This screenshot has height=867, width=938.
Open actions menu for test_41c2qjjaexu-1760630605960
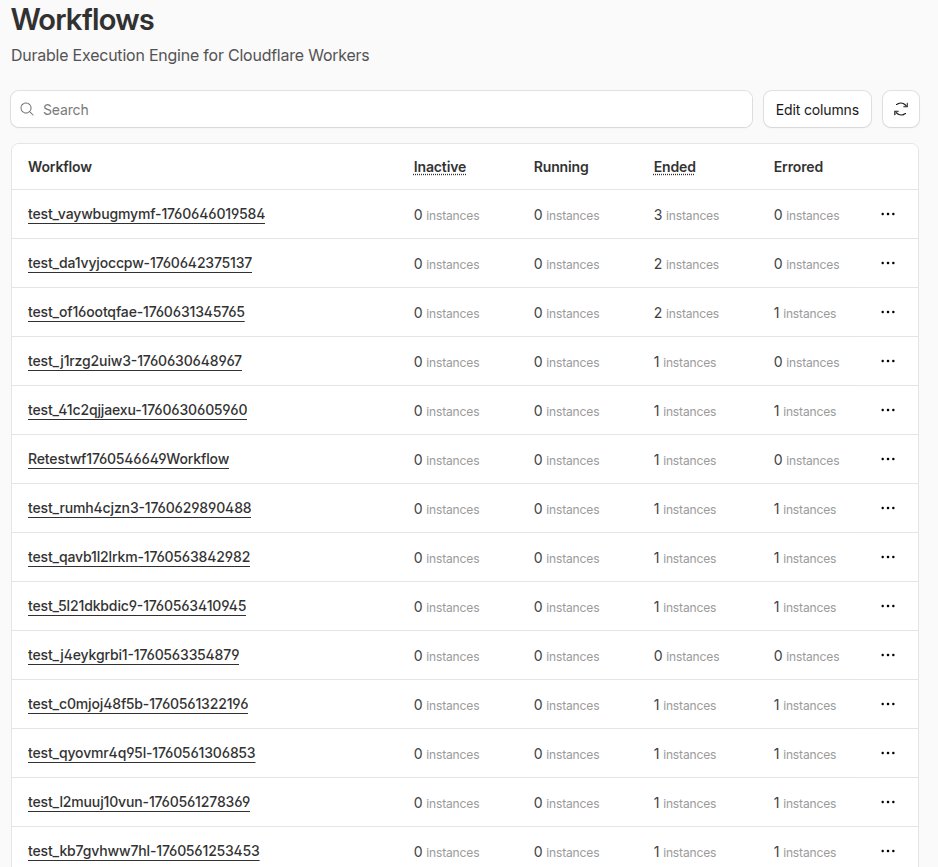click(888, 410)
